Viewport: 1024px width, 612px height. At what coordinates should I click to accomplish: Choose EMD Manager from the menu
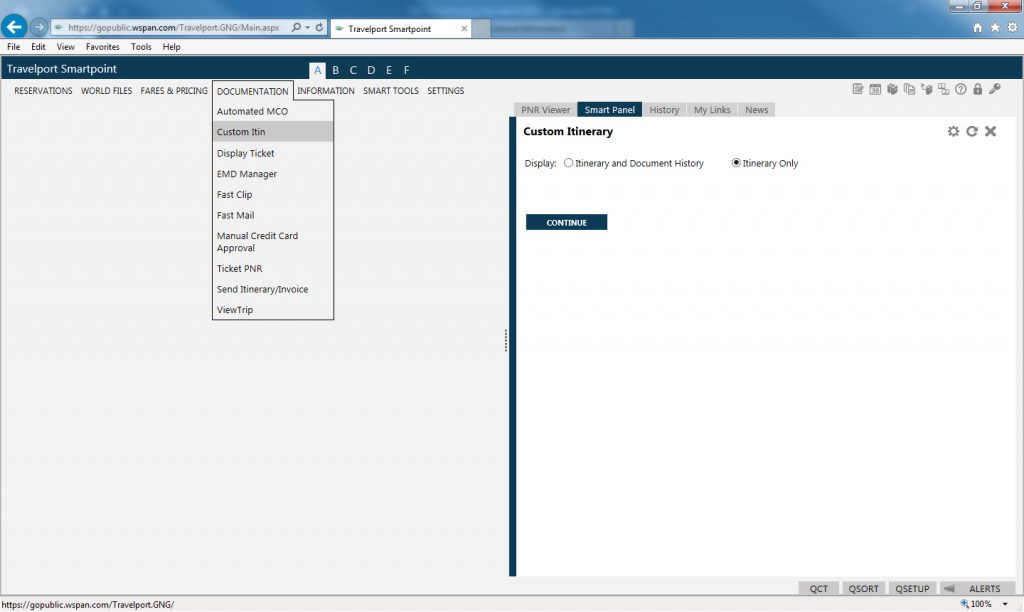coord(273,174)
